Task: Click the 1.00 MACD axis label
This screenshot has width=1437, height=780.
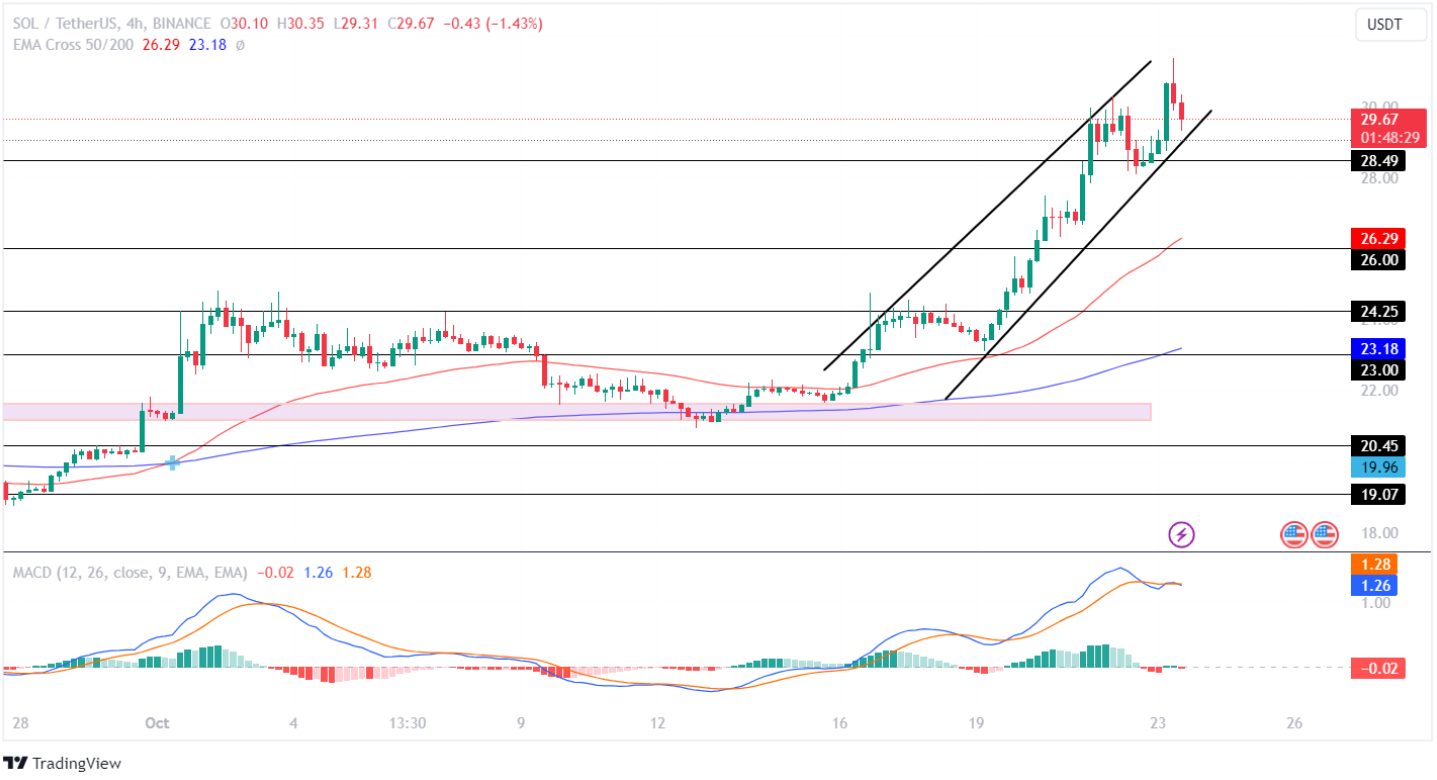Action: coord(1375,603)
